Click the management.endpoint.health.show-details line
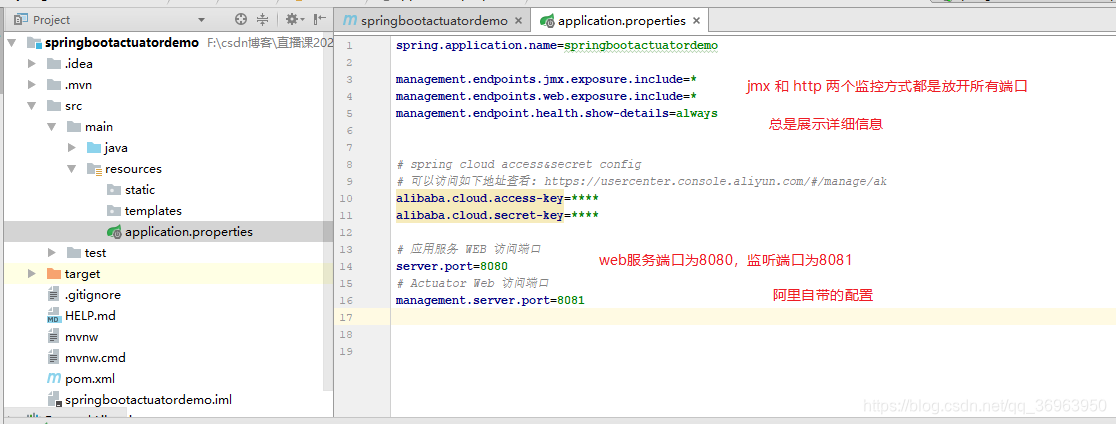 pyautogui.click(x=557, y=113)
